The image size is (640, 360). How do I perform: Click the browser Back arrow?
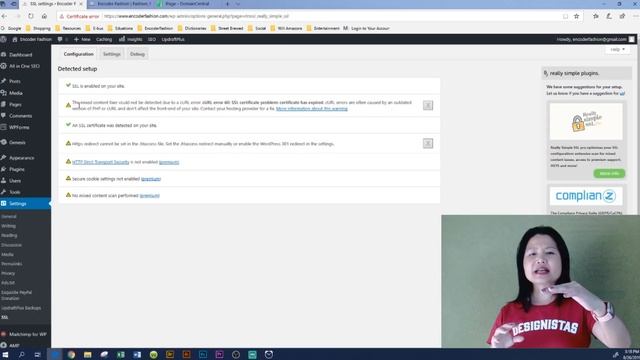pyautogui.click(x=4, y=16)
